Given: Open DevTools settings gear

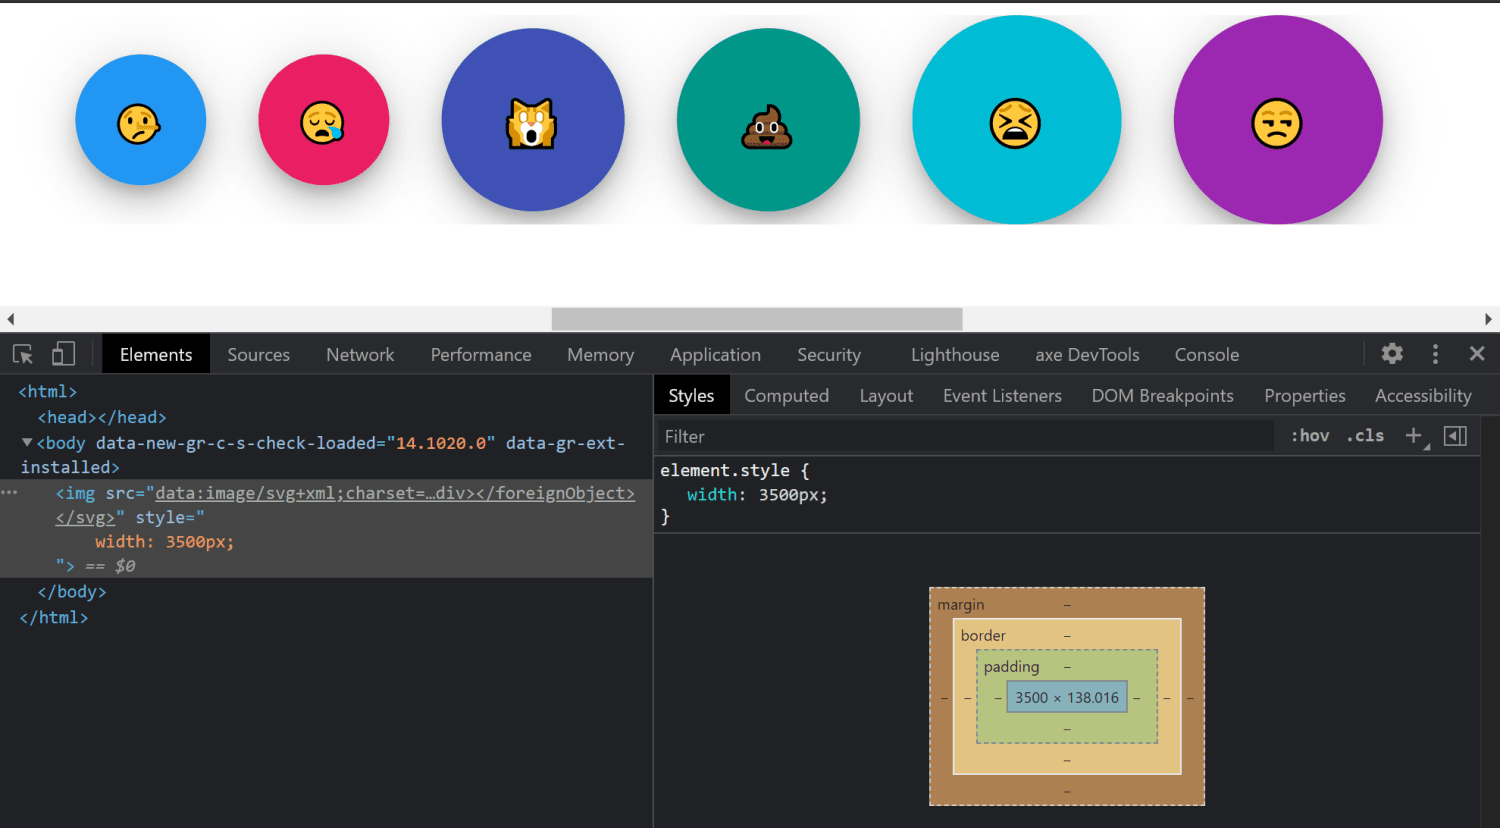Looking at the screenshot, I should (1392, 354).
